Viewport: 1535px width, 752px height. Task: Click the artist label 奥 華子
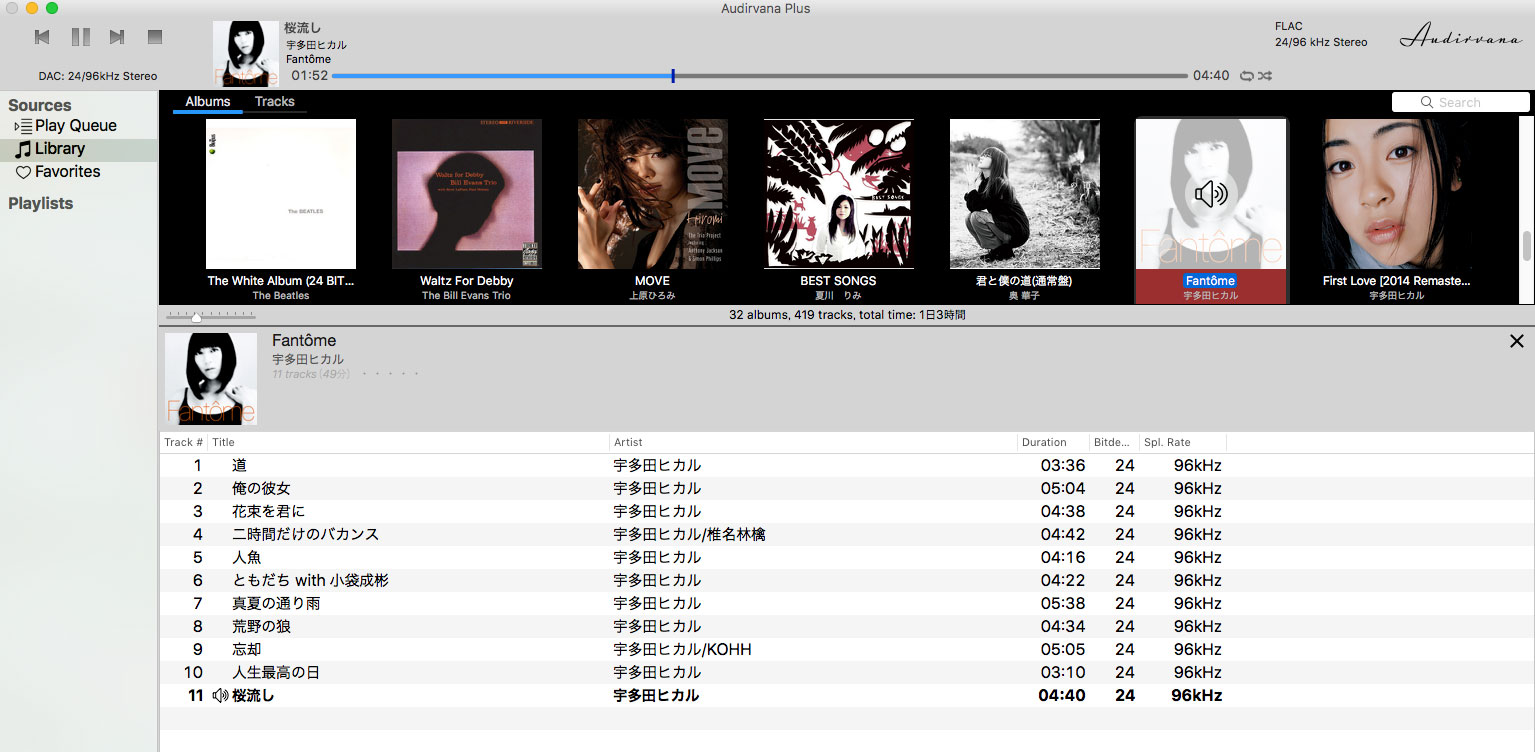(1024, 296)
